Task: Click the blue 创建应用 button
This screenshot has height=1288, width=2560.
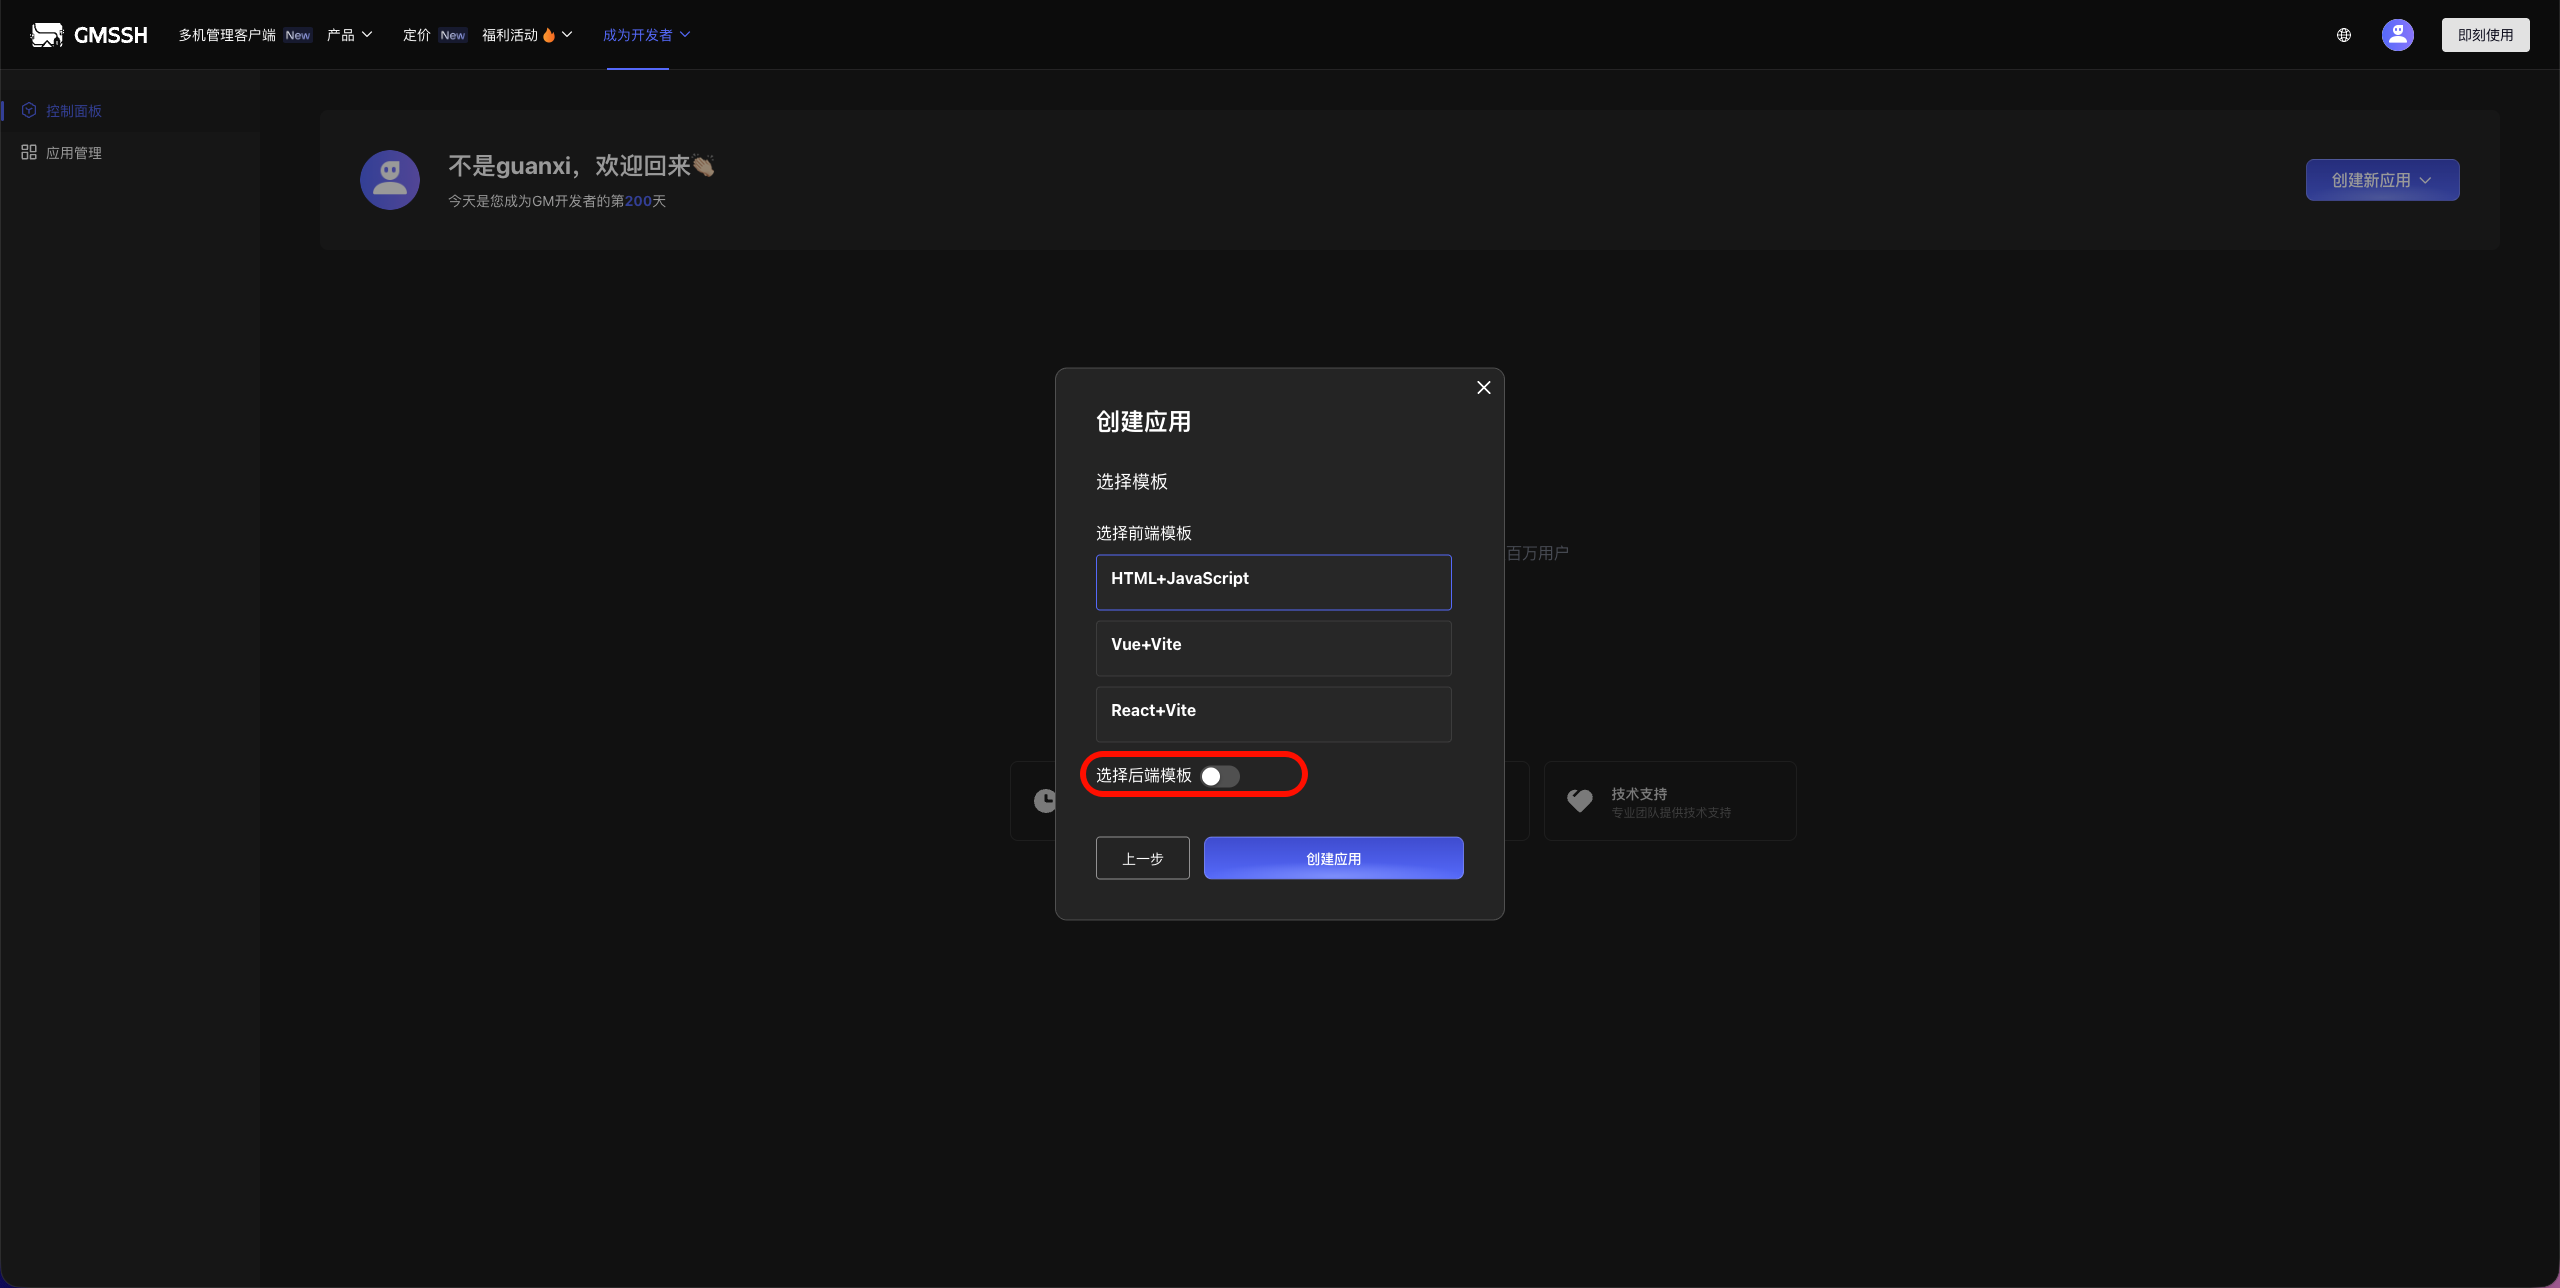Action: [1333, 858]
